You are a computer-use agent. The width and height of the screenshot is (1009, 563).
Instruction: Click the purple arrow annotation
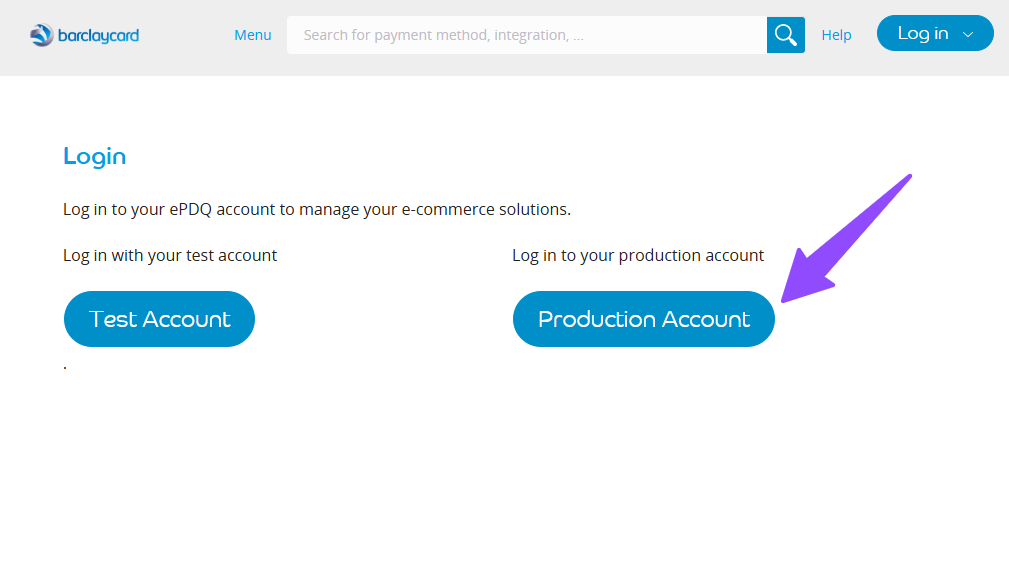tap(846, 238)
